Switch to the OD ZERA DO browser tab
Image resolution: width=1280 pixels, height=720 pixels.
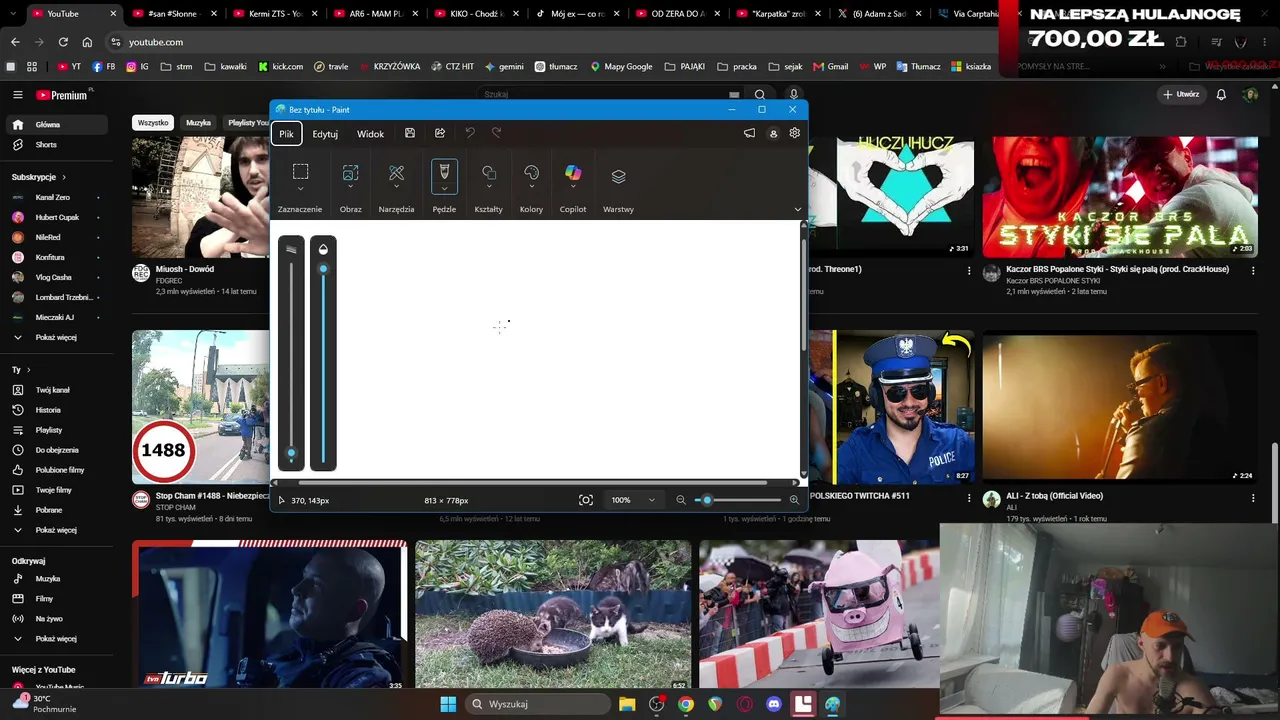(x=674, y=14)
